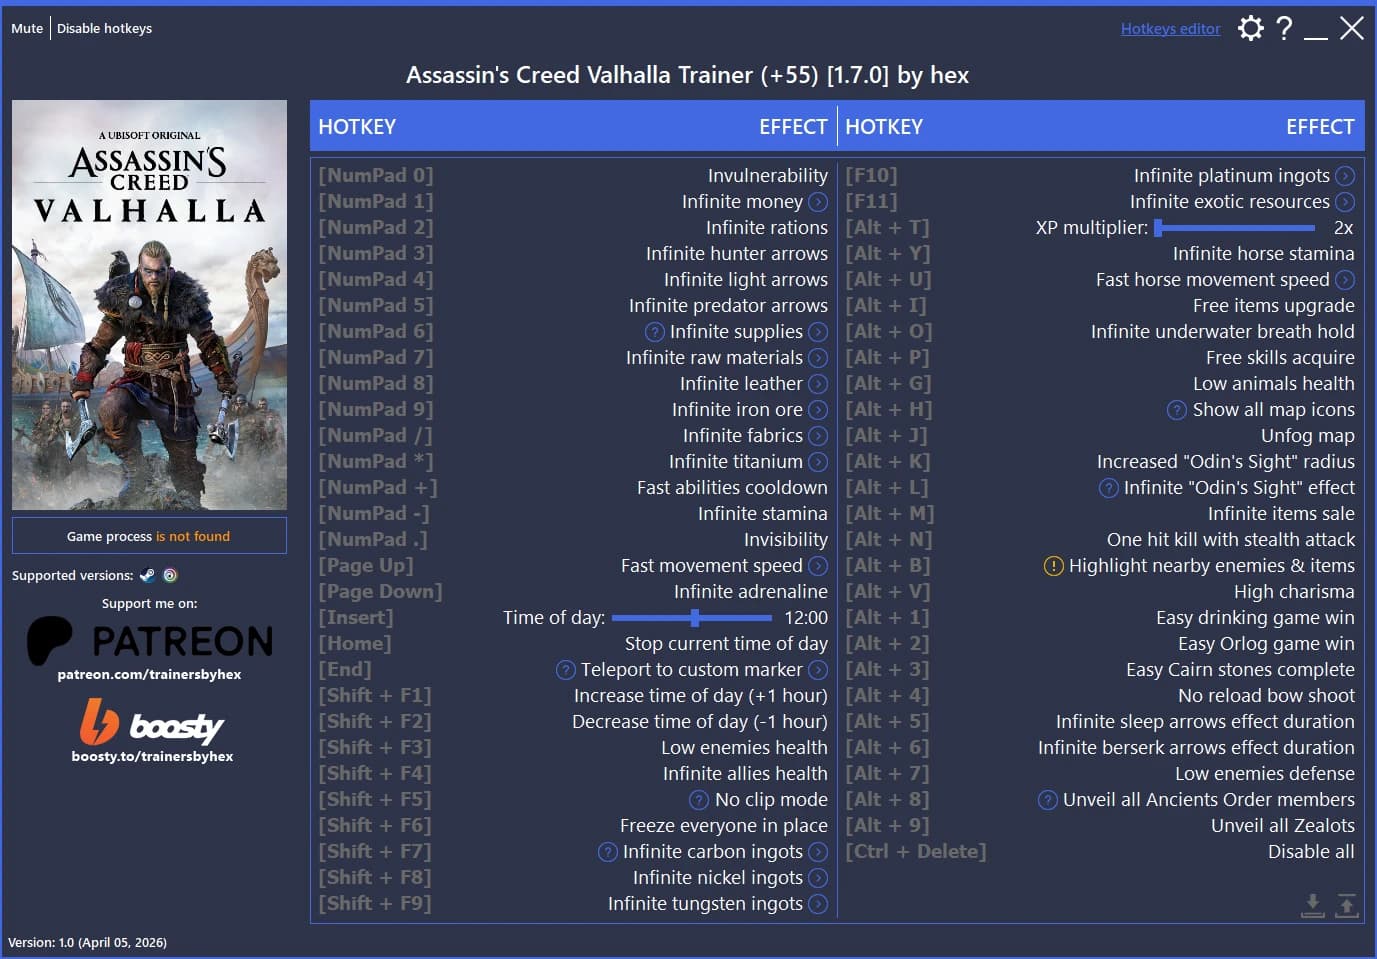This screenshot has height=959, width=1377.
Task: Expand arrow next to Fast movement speed
Action: pos(818,566)
